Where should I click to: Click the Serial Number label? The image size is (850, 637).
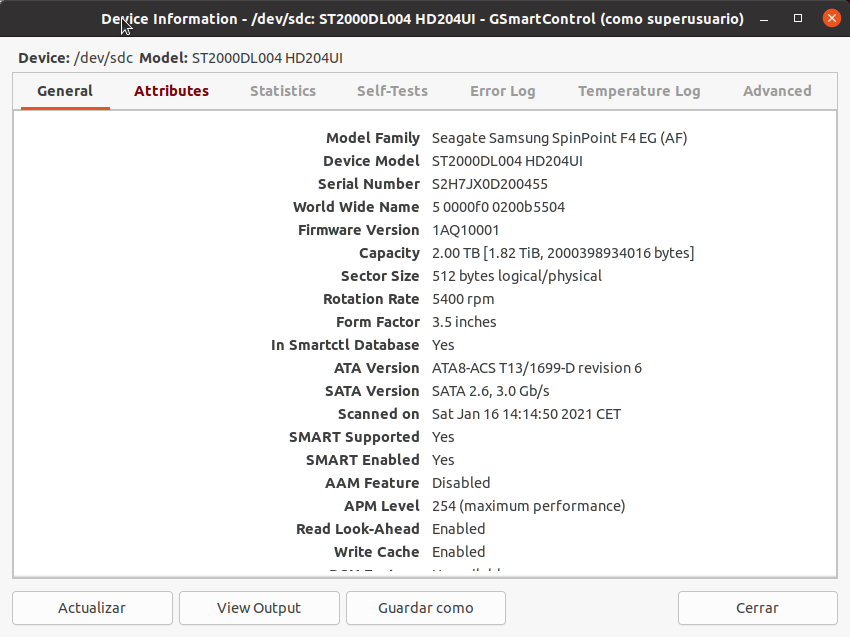point(369,184)
